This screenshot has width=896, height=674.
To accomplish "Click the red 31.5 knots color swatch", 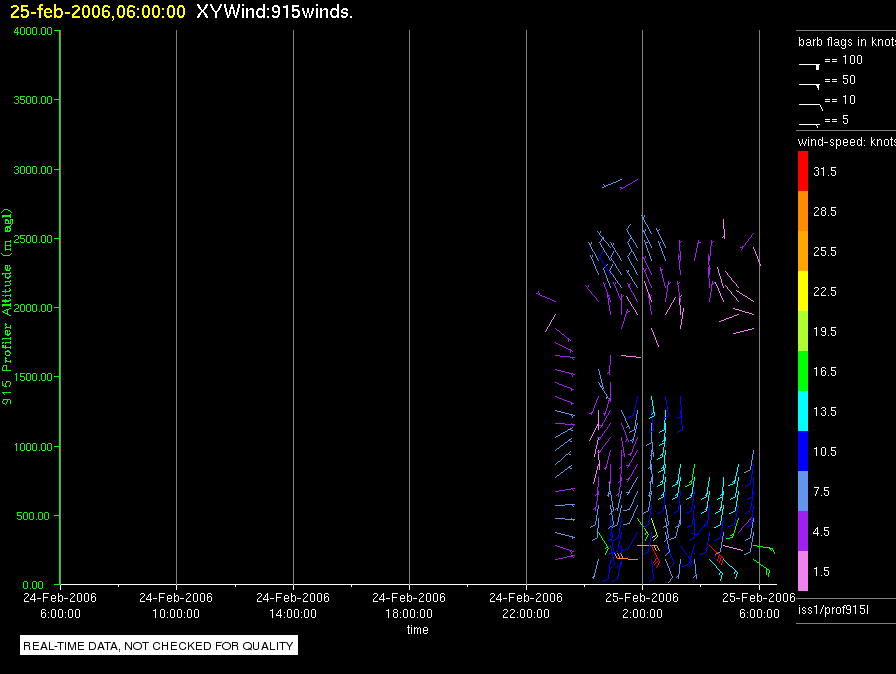I will (x=803, y=171).
